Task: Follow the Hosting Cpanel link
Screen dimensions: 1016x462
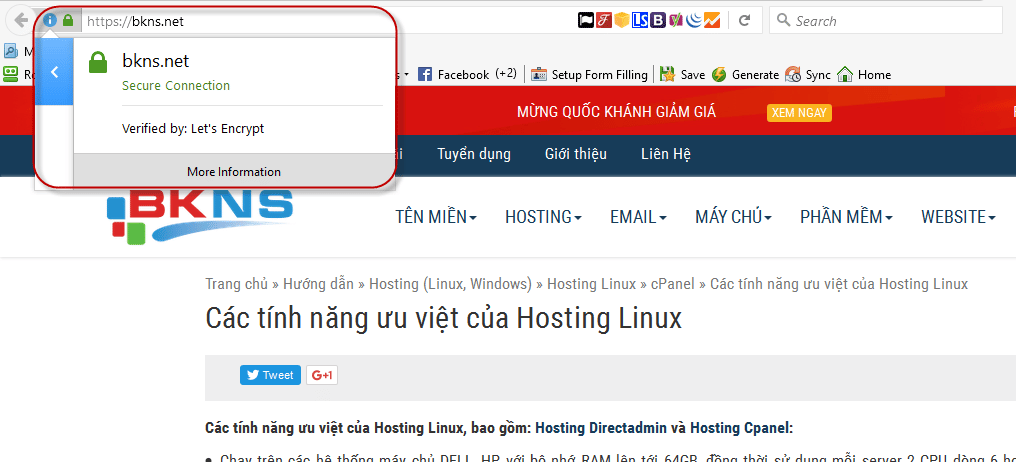Action: point(741,428)
